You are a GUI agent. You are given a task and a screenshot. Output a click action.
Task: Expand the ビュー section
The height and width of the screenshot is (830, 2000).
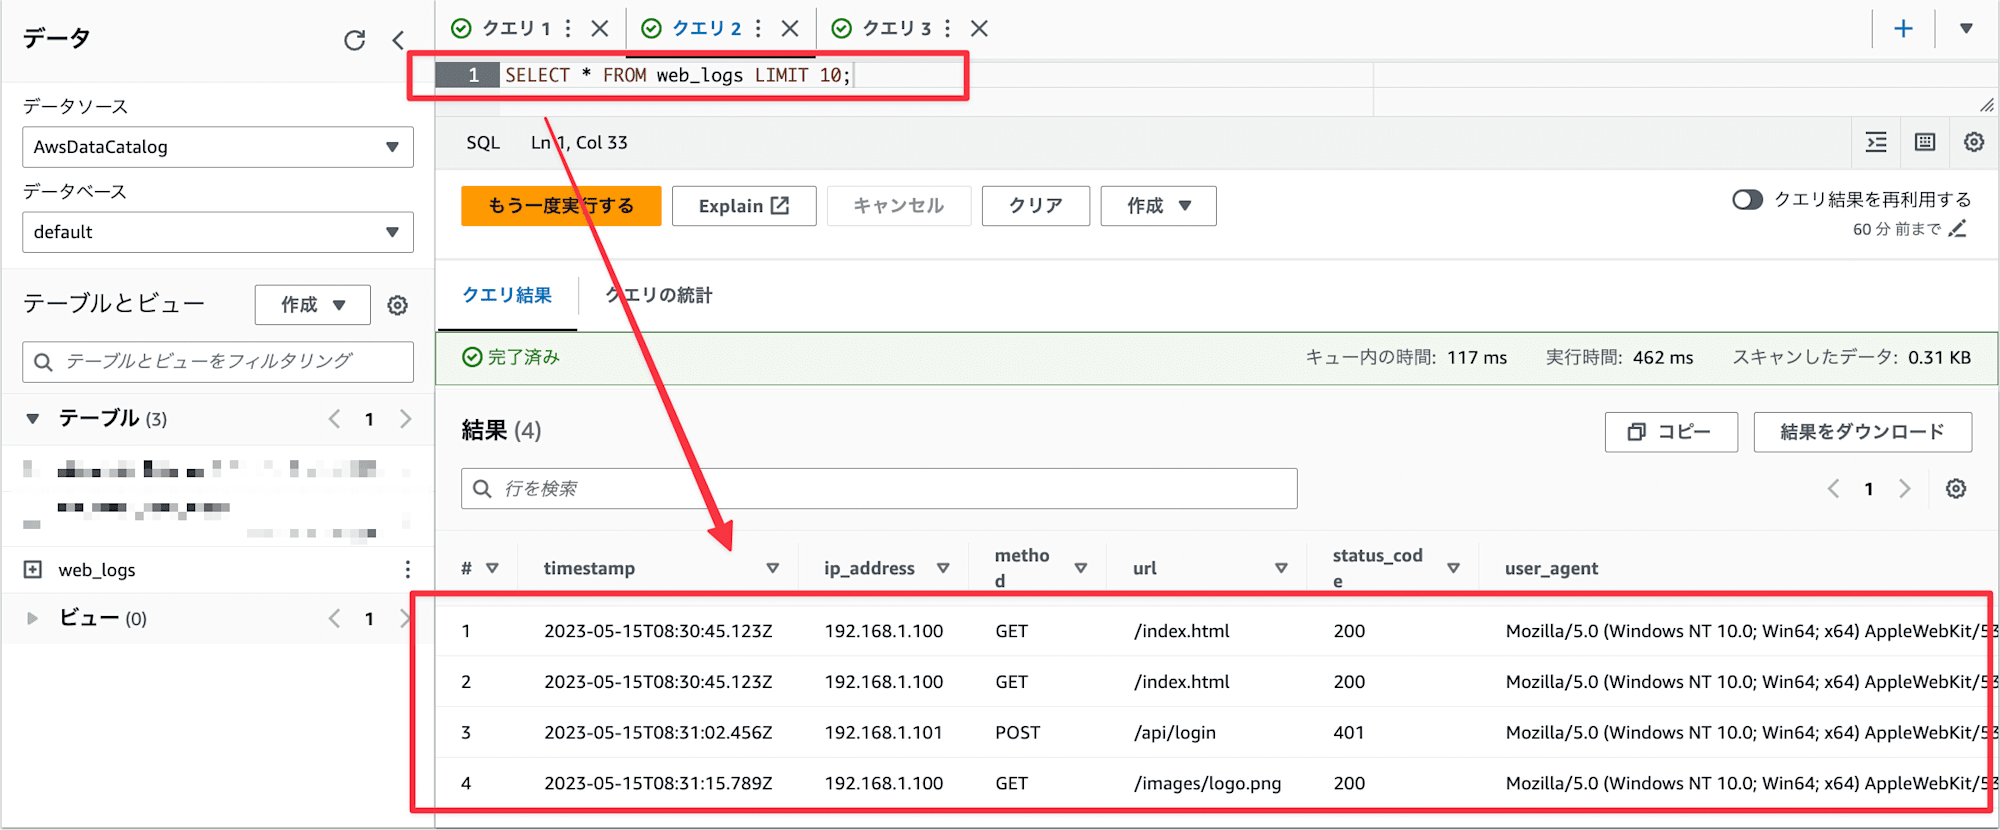pos(33,618)
